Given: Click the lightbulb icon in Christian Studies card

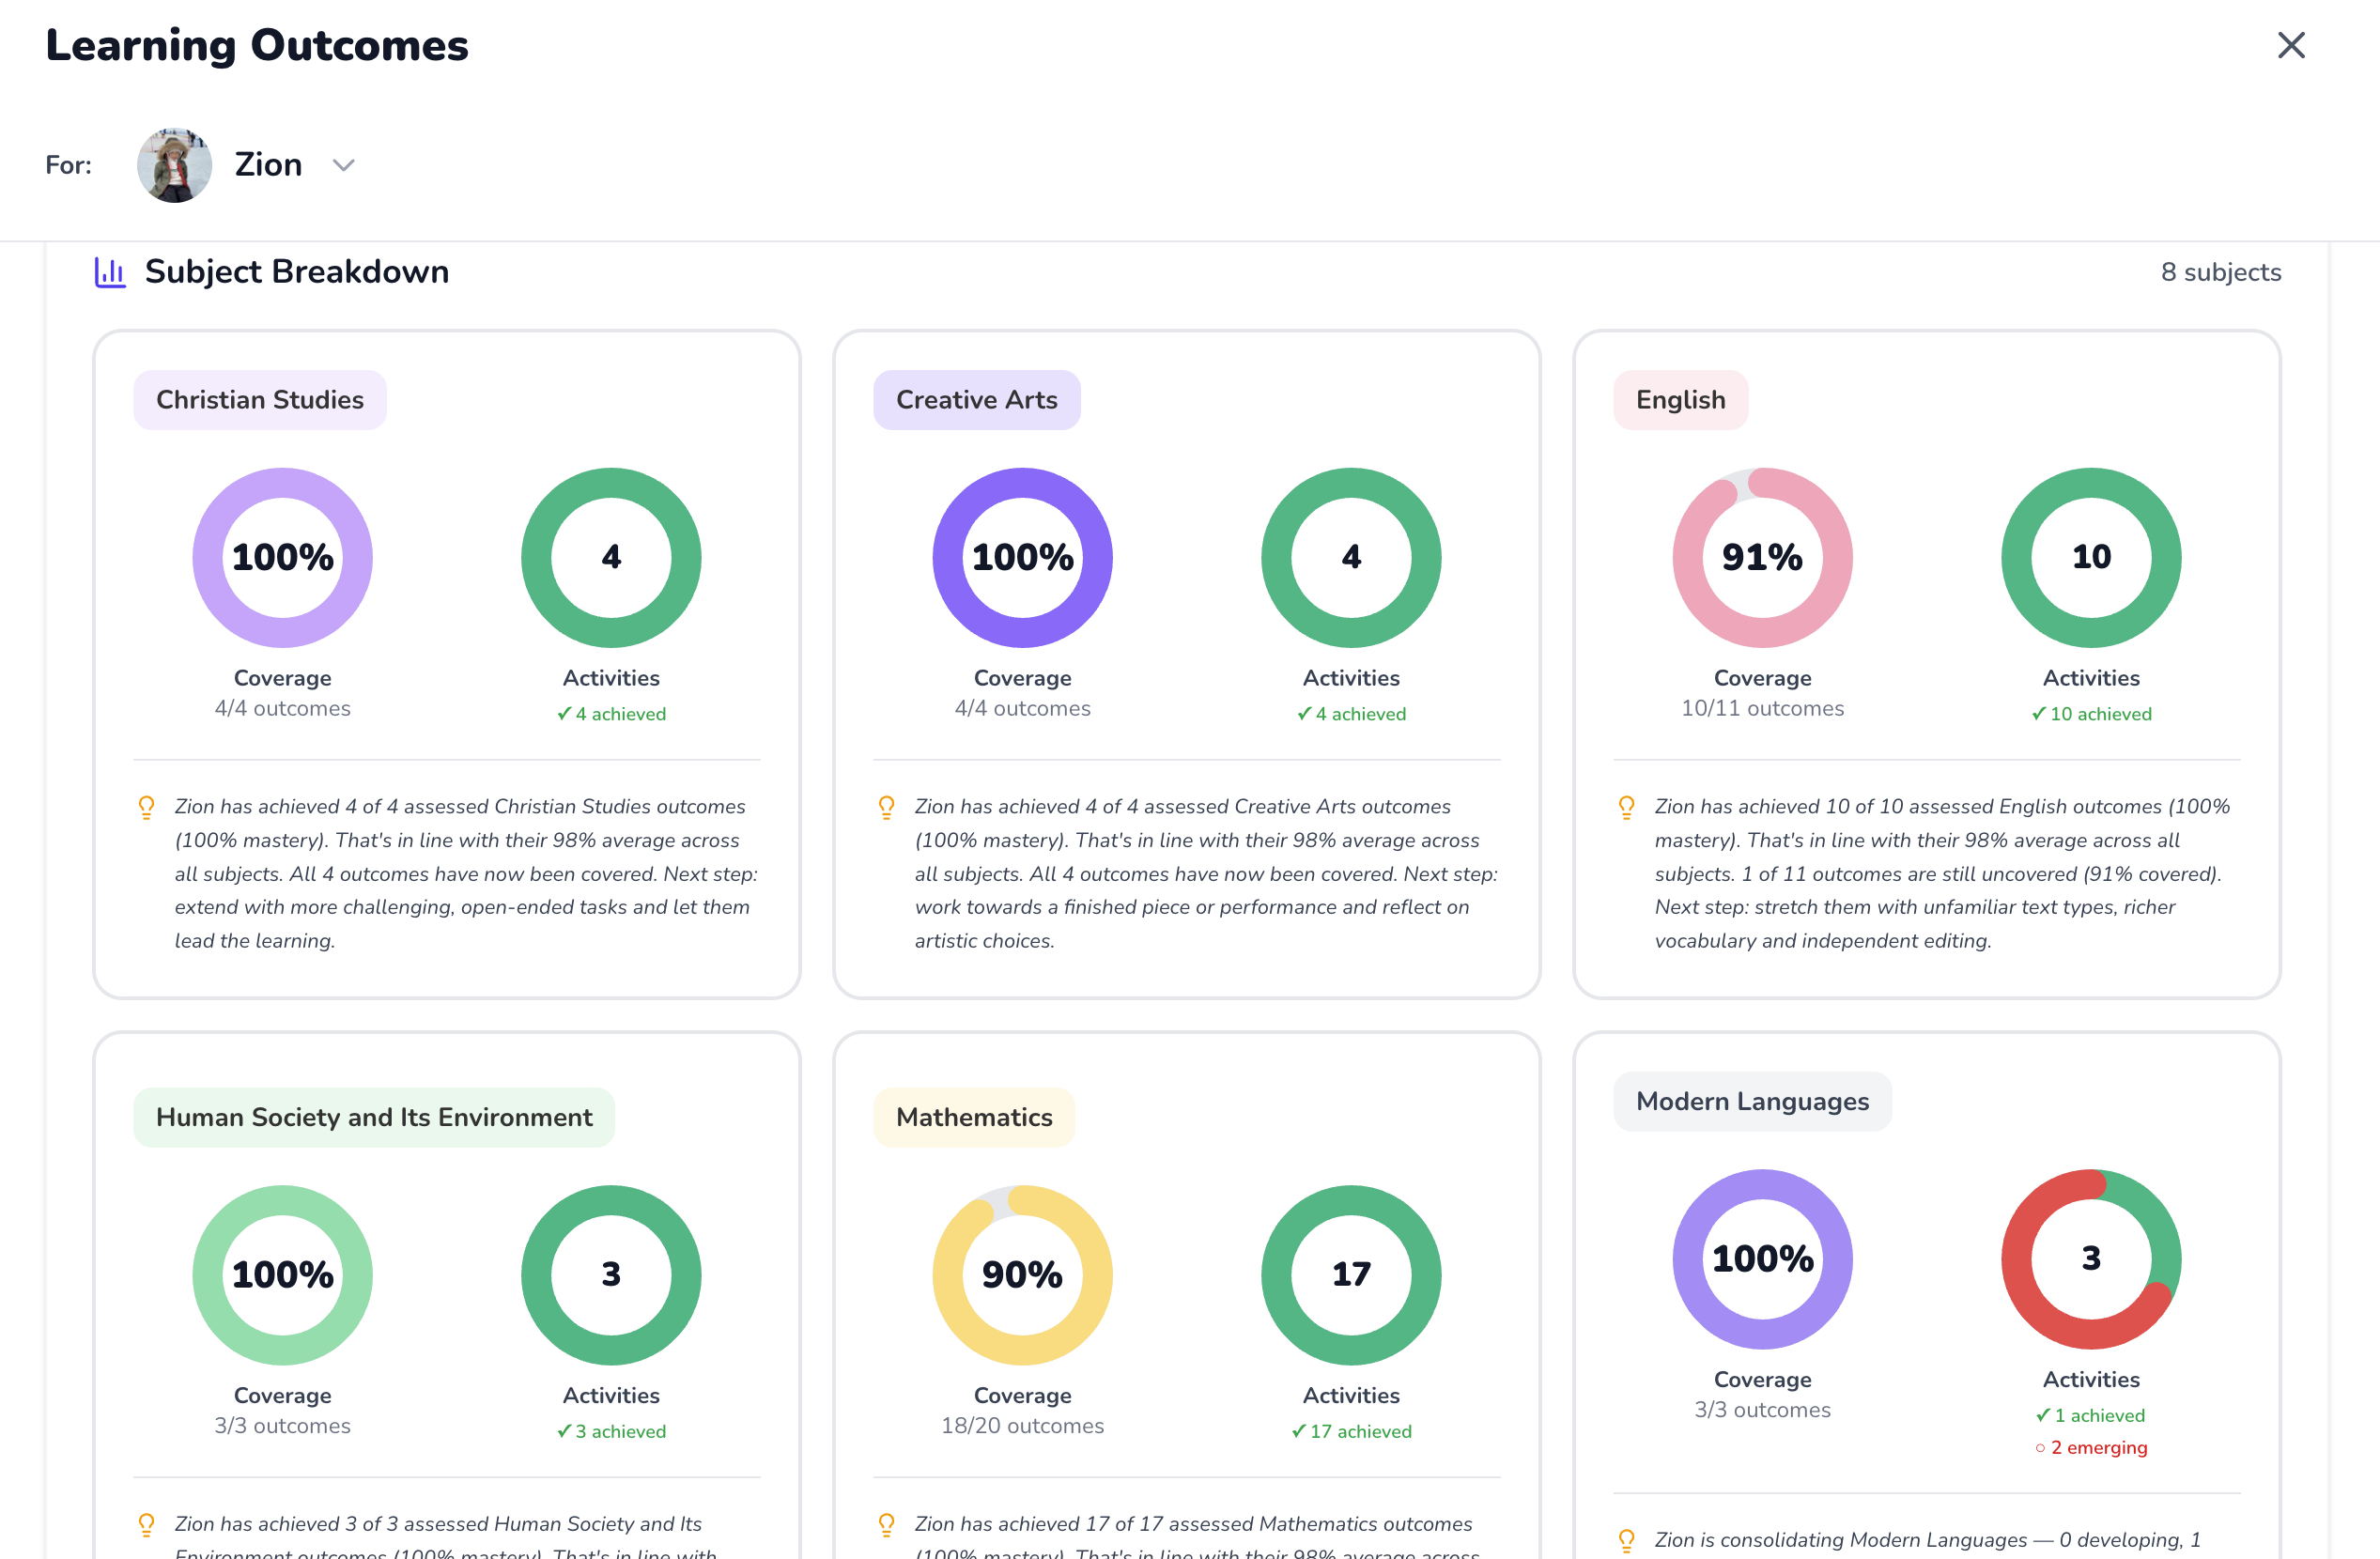Looking at the screenshot, I should [146, 807].
